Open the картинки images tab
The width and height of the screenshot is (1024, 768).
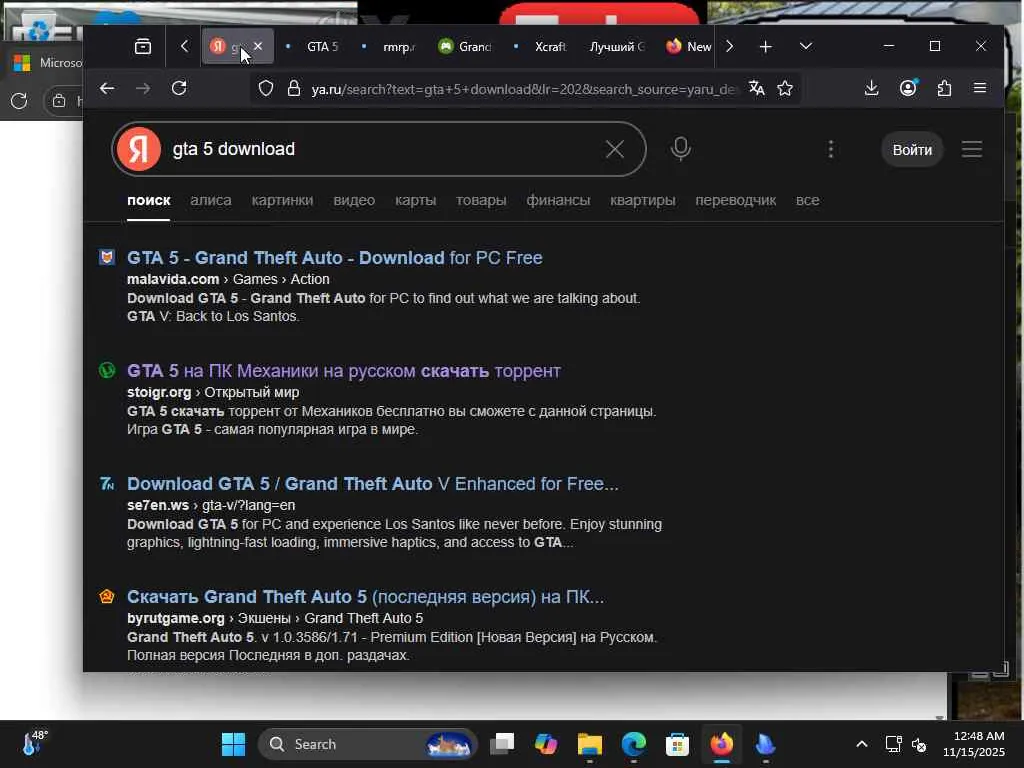[282, 200]
